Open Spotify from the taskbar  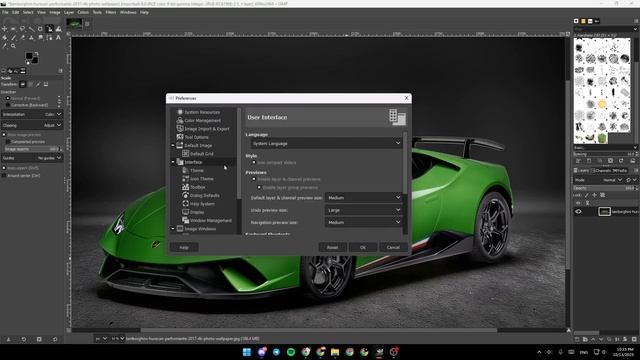coord(291,352)
